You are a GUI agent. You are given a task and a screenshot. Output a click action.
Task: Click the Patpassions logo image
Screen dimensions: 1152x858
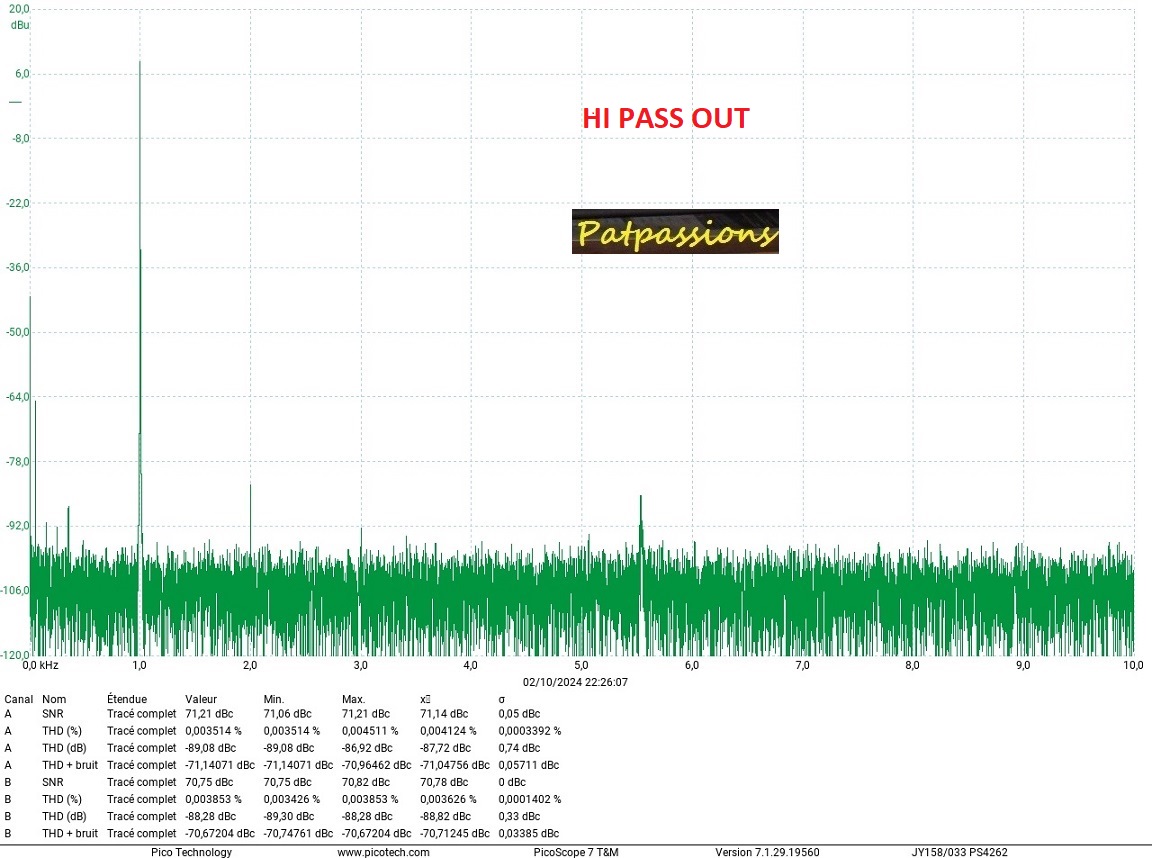tap(675, 231)
